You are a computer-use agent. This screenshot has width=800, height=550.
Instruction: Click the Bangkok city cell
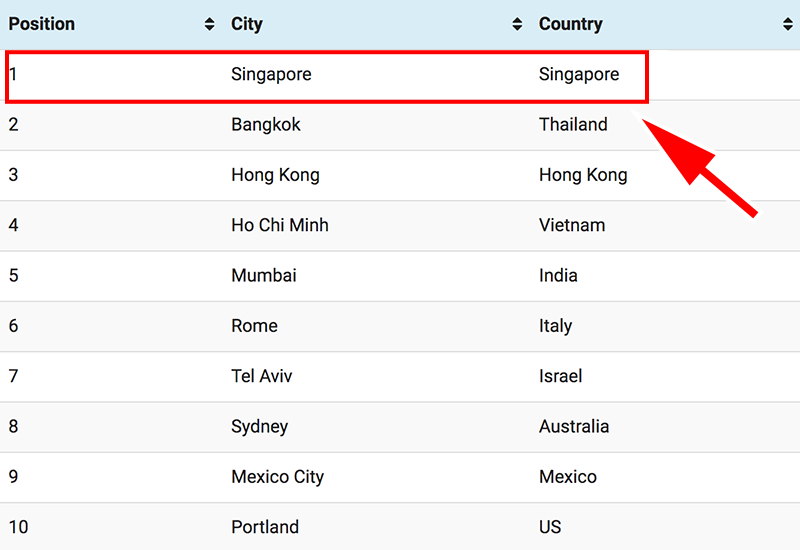[x=266, y=125]
